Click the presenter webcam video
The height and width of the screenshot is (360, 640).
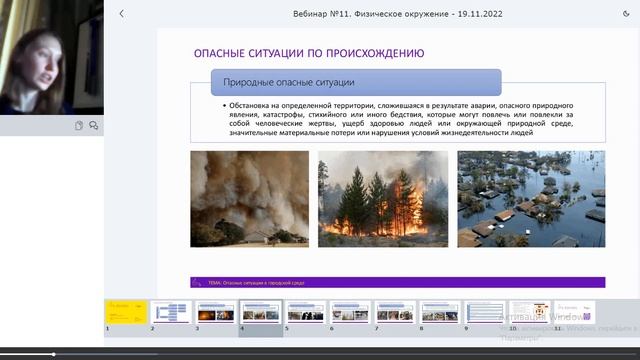[52, 57]
